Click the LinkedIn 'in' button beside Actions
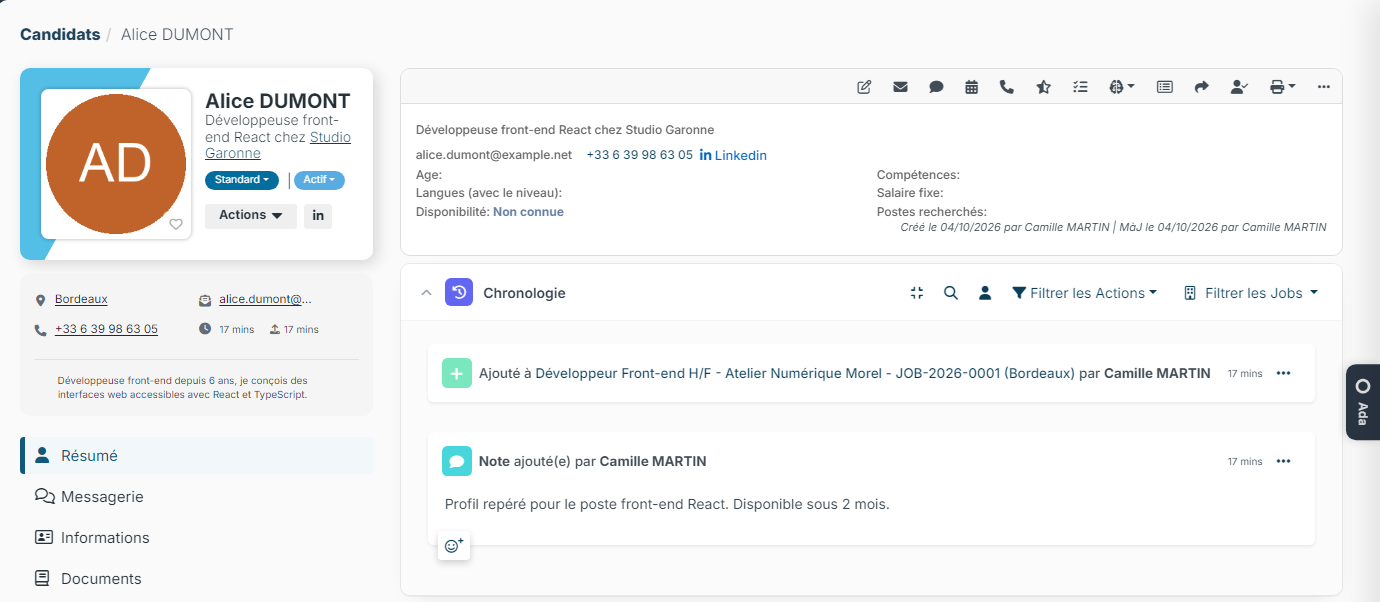This screenshot has height=602, width=1380. (318, 215)
